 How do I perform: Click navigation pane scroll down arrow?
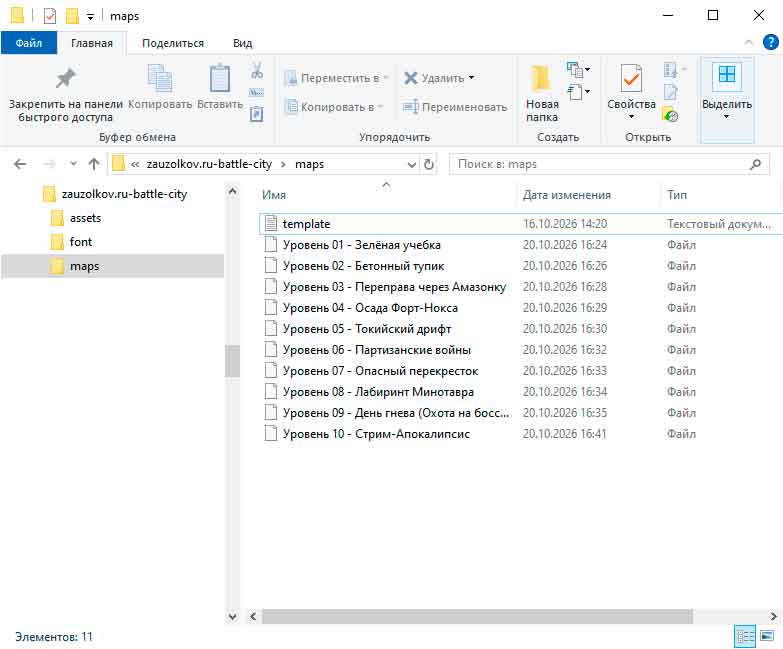(232, 617)
